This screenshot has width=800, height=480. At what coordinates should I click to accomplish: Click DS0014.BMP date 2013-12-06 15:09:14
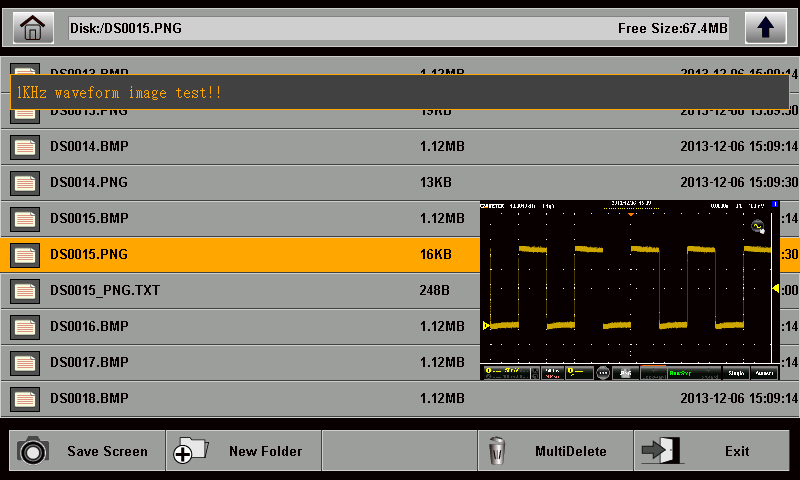tap(739, 146)
